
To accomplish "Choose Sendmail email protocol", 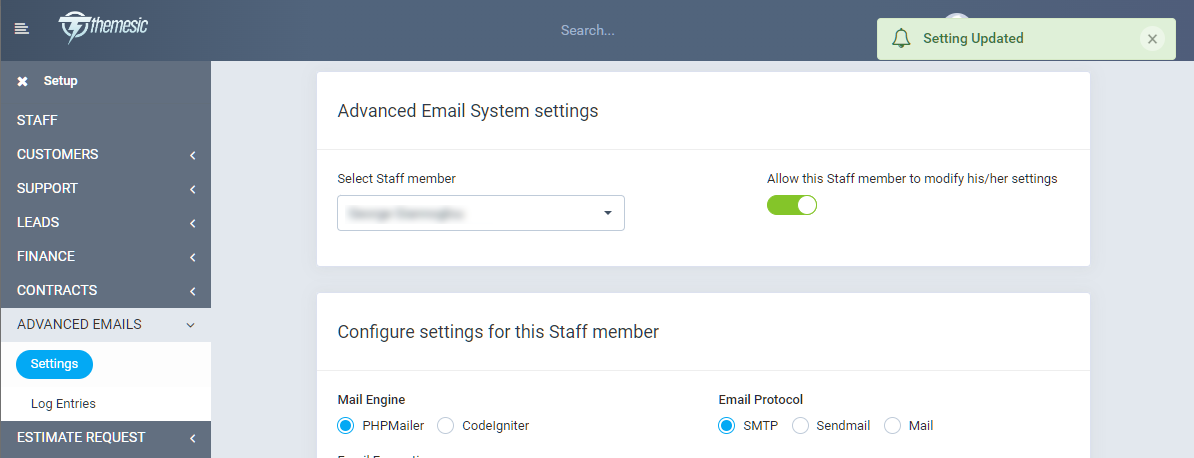I will [801, 425].
